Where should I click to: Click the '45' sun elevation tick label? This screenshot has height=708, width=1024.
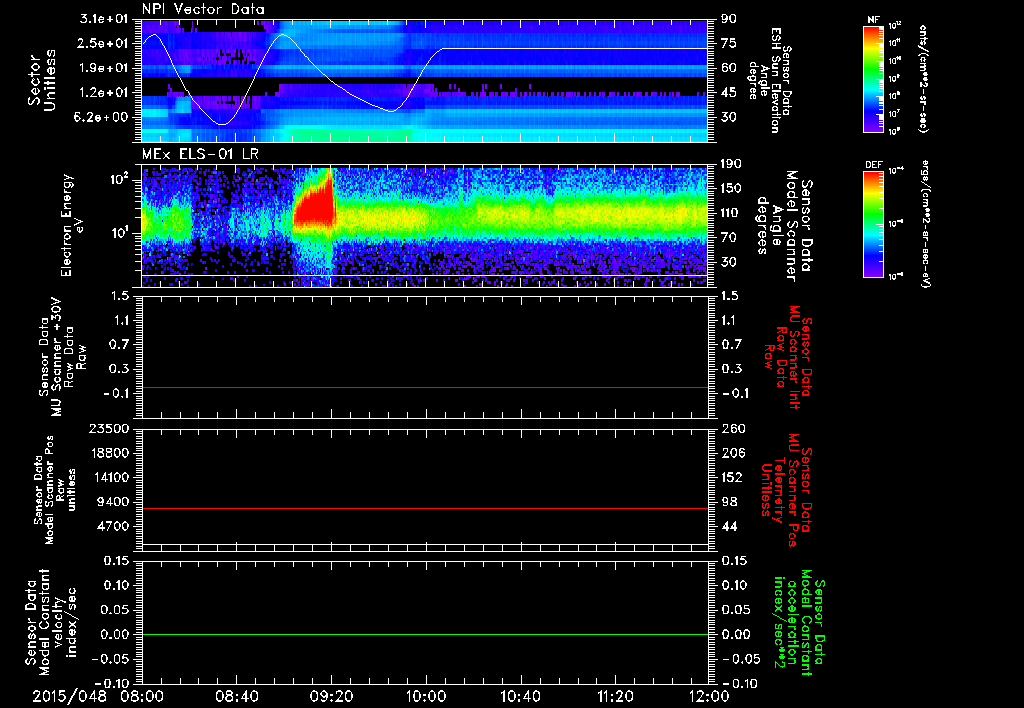[x=728, y=93]
